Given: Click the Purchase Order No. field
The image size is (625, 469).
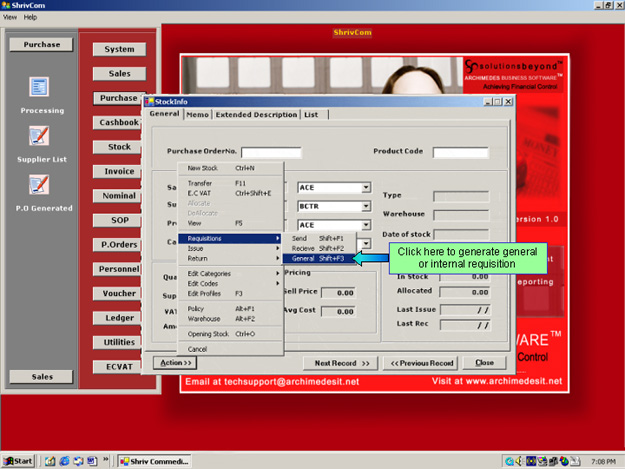Looking at the screenshot, I should click(271, 152).
